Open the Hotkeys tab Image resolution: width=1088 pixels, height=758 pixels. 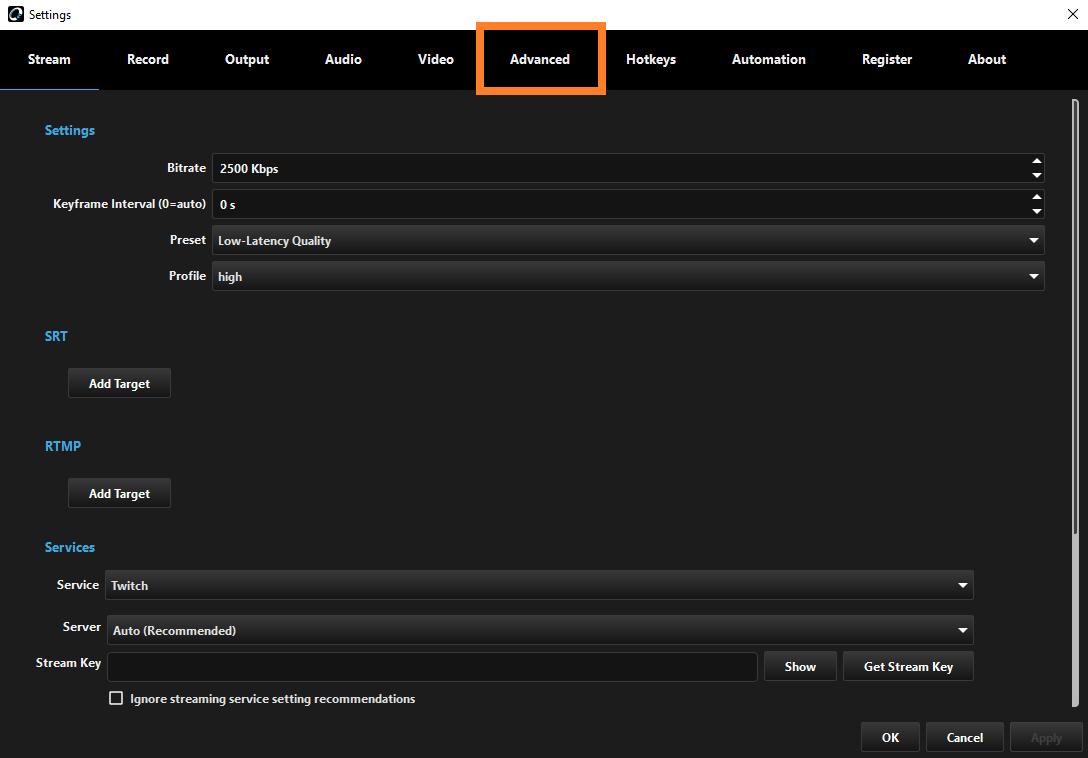[x=651, y=60]
